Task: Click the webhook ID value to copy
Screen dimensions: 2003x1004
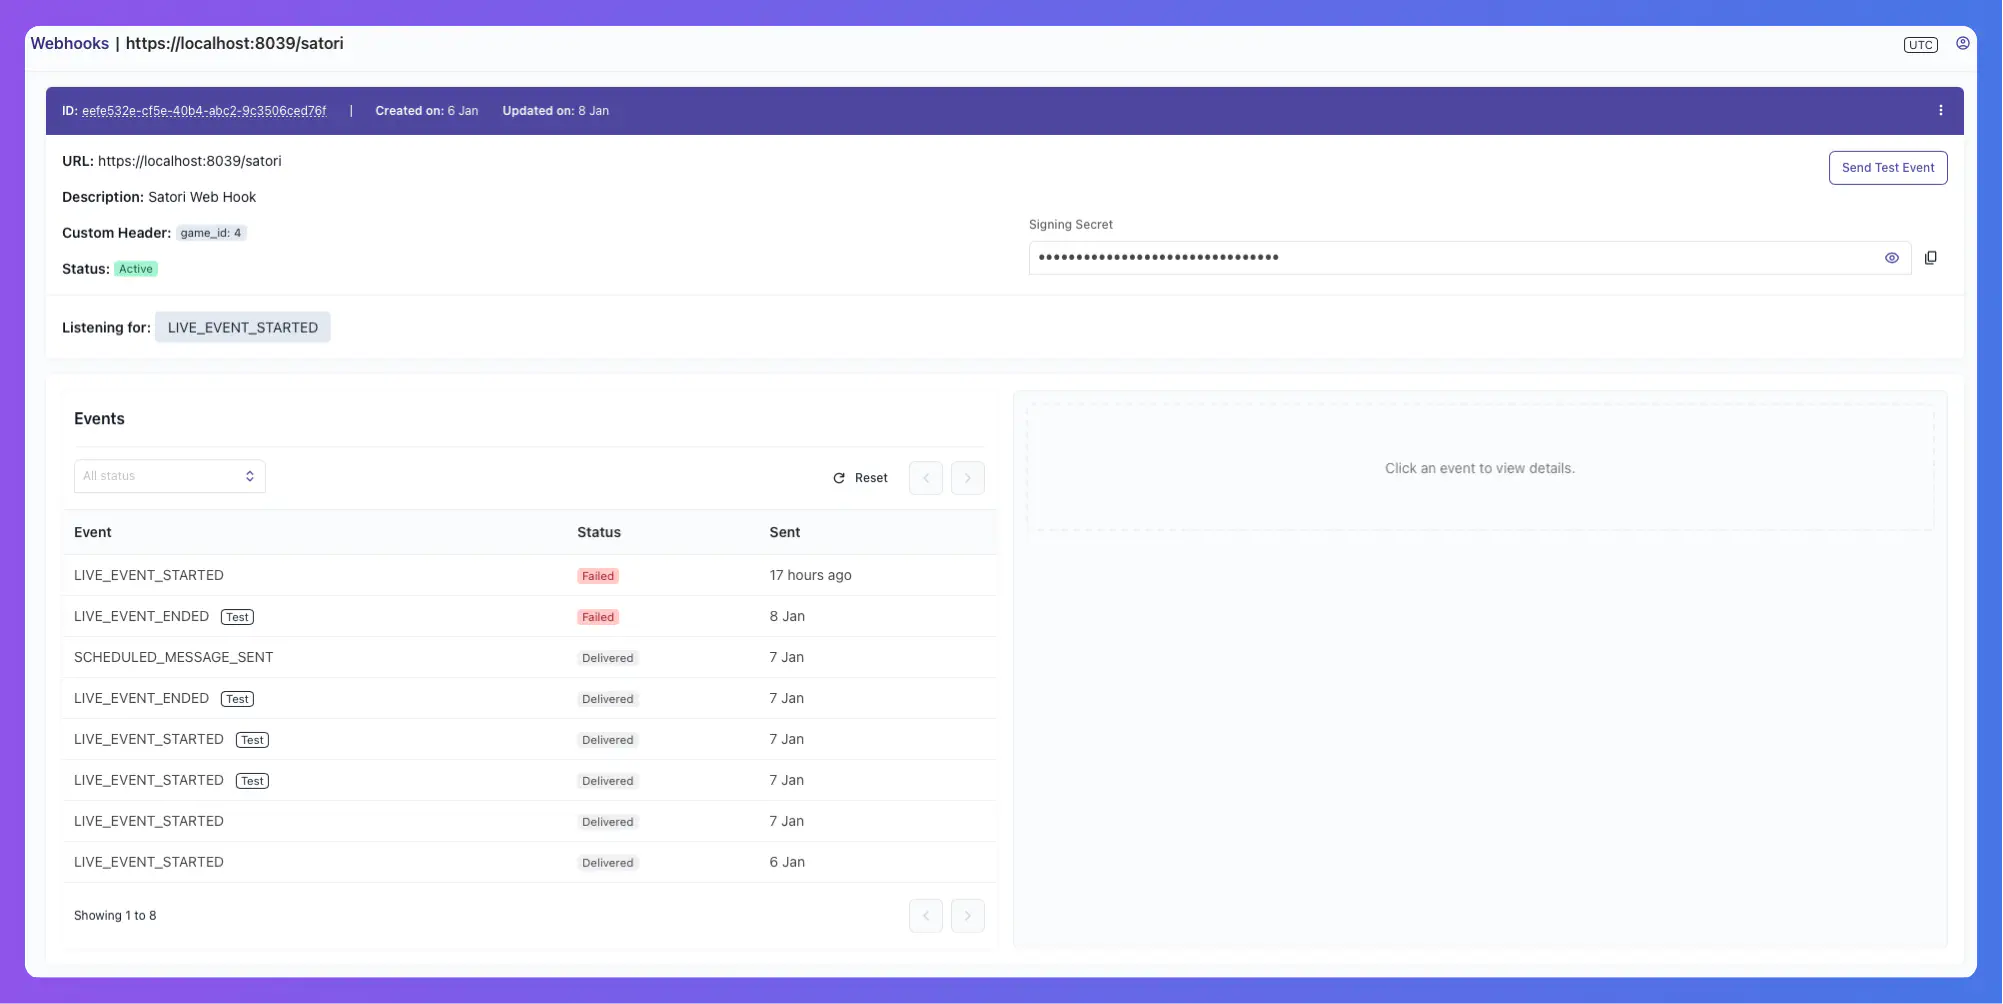Action: 204,111
